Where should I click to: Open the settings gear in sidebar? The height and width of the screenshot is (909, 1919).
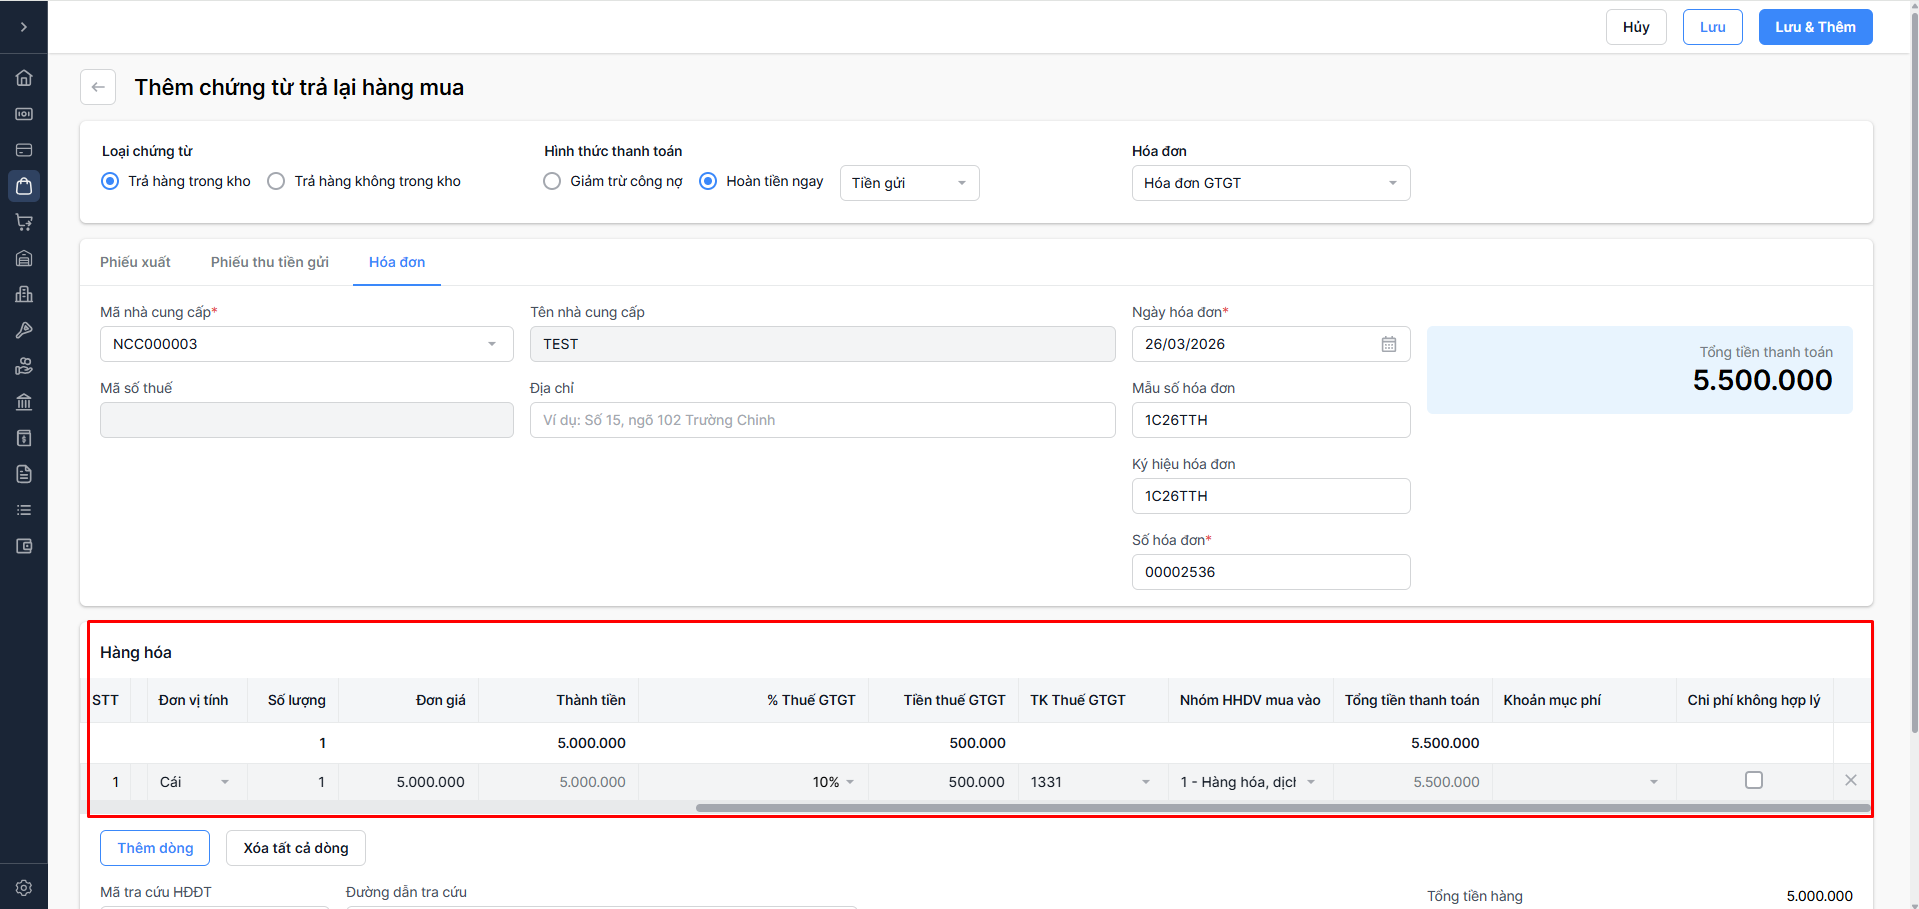(x=24, y=887)
